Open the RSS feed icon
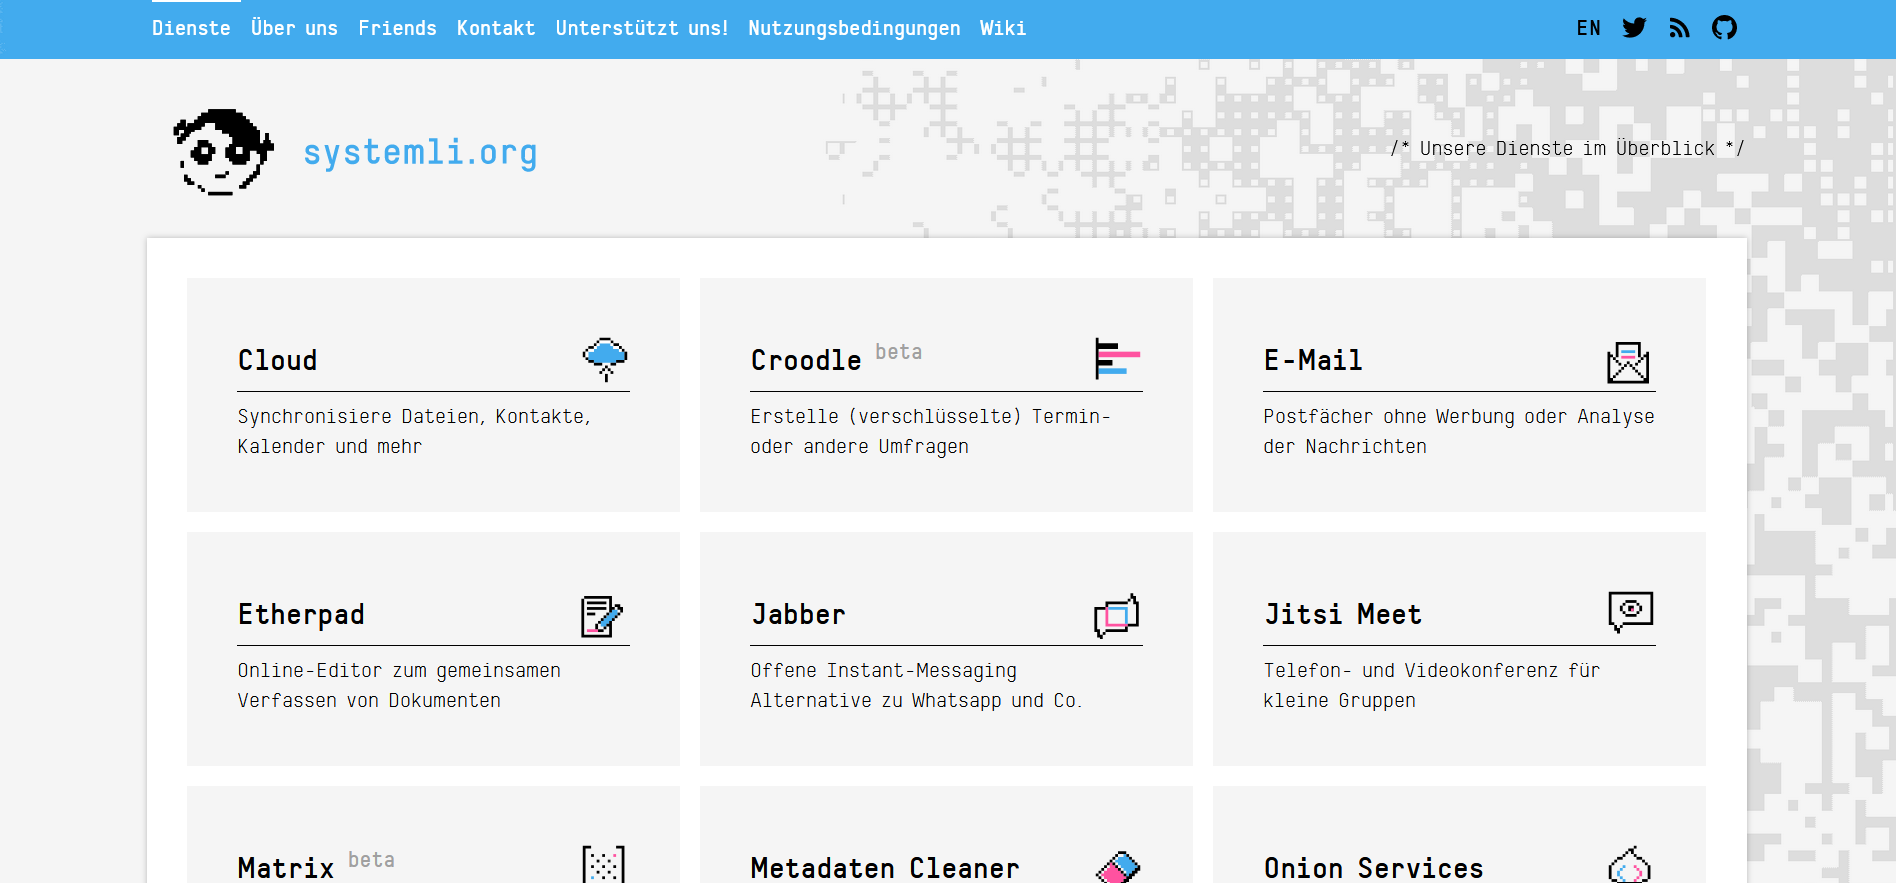Image resolution: width=1896 pixels, height=883 pixels. [x=1679, y=28]
